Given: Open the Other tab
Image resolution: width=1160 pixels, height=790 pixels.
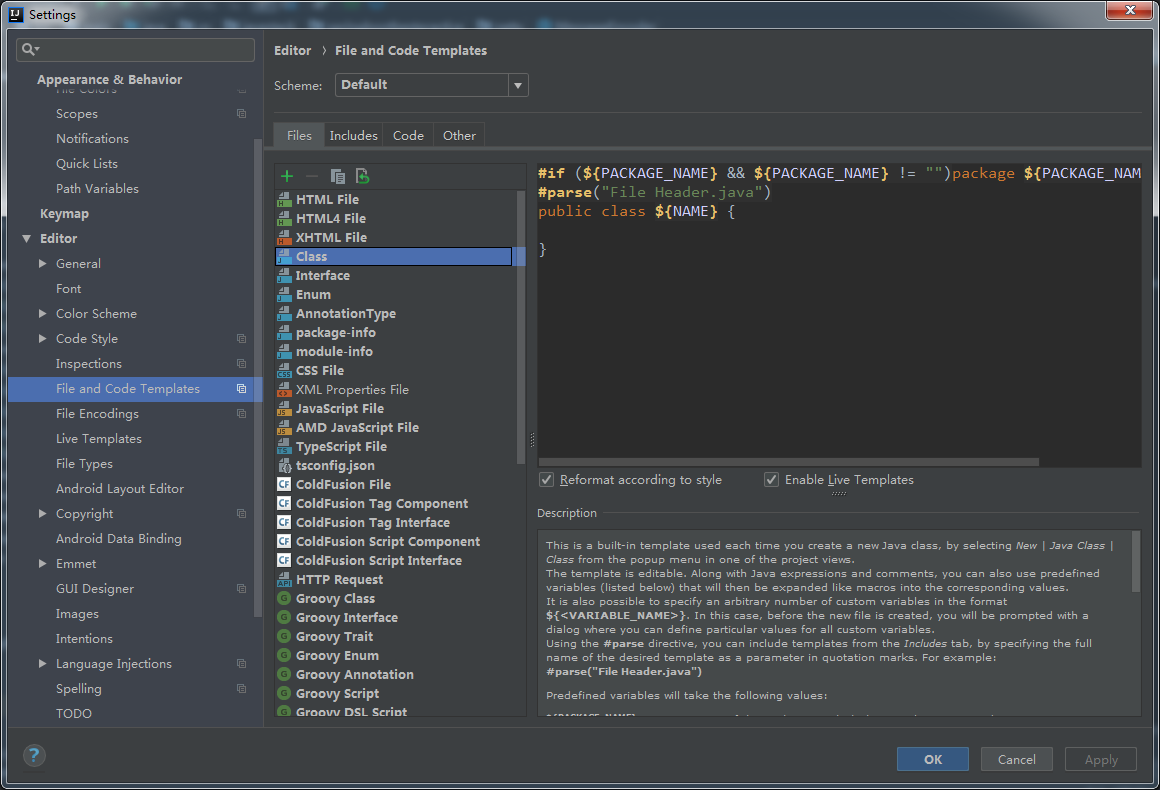Looking at the screenshot, I should click(459, 136).
